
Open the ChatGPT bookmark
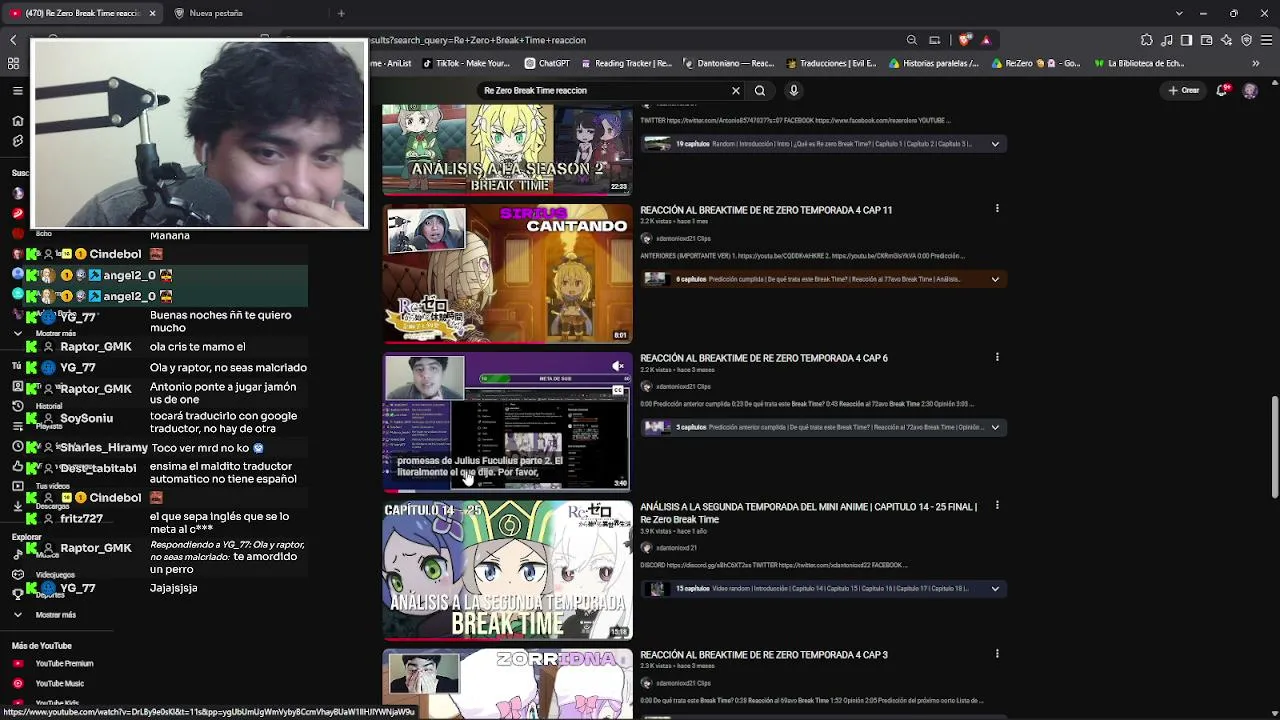547,63
